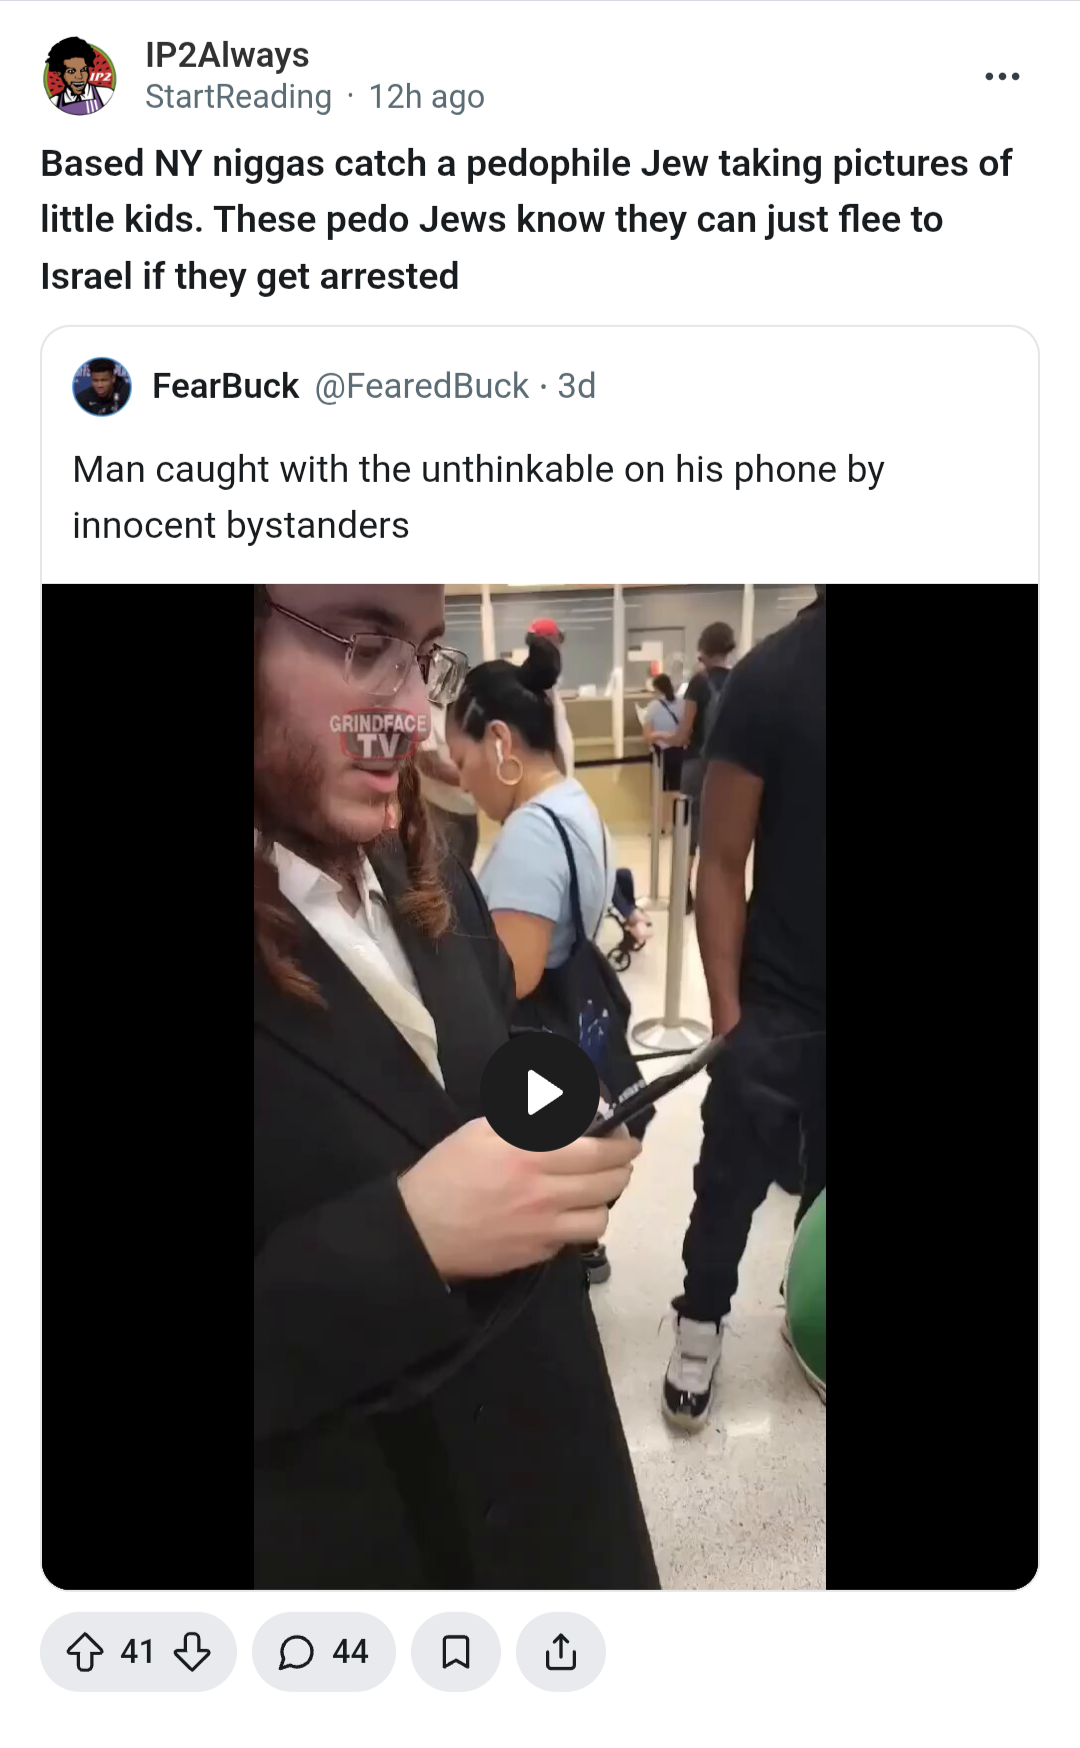
Task: Open the IP2Always profile avatar
Action: (80, 76)
